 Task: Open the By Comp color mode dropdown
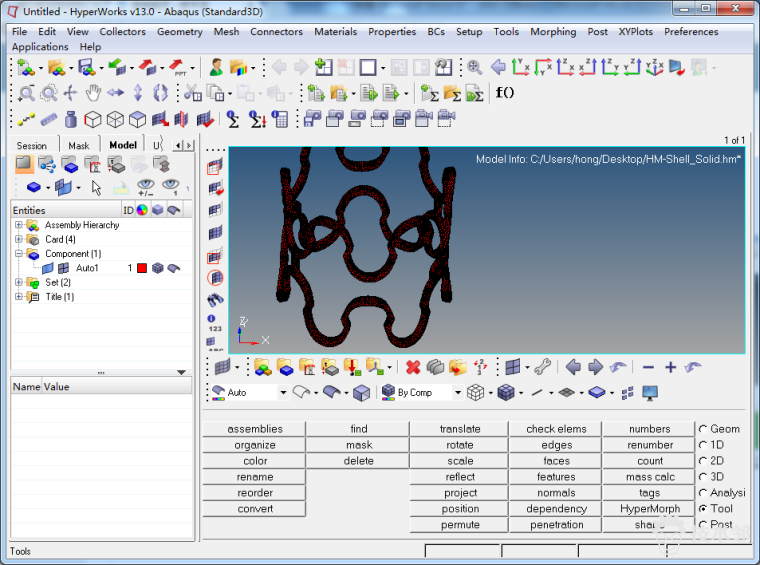[459, 393]
